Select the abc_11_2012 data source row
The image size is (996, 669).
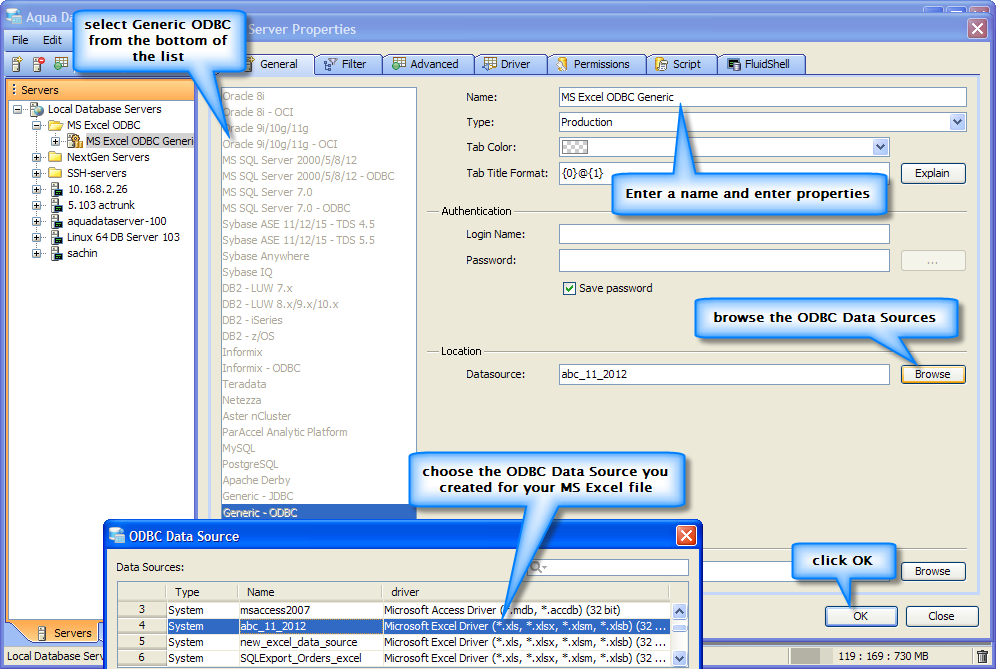coord(393,626)
